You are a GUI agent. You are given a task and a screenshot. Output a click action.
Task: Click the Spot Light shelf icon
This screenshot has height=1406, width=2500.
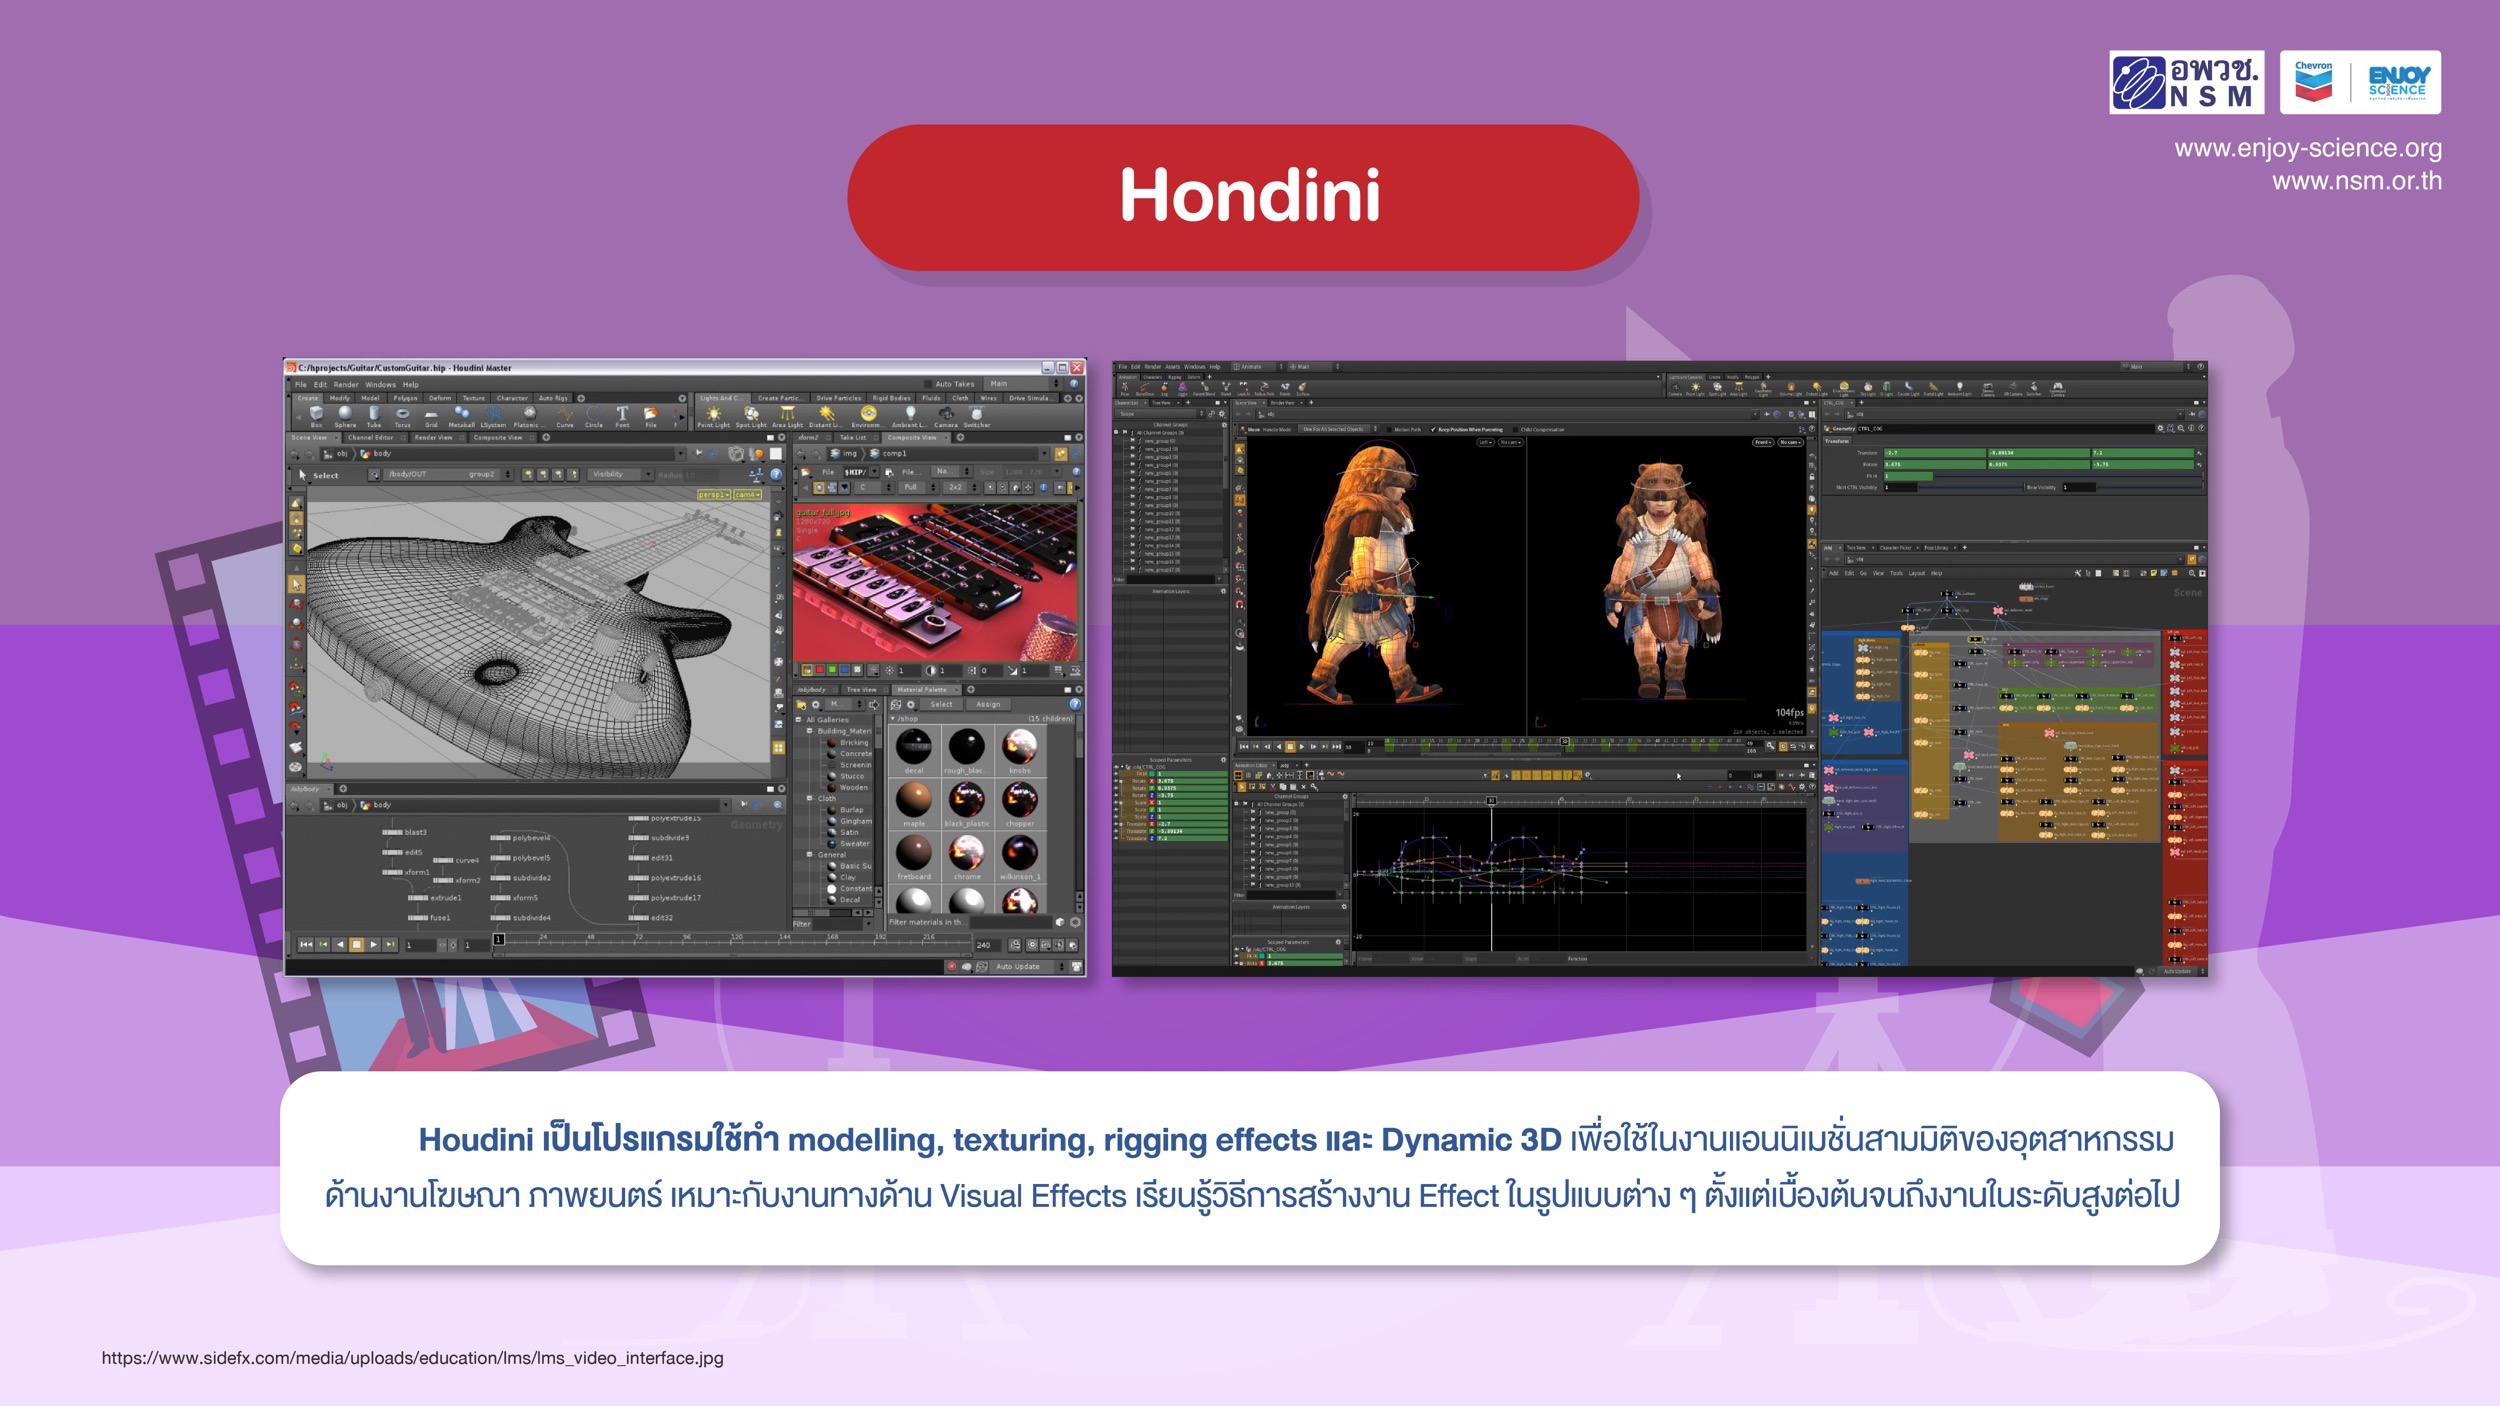tap(750, 414)
